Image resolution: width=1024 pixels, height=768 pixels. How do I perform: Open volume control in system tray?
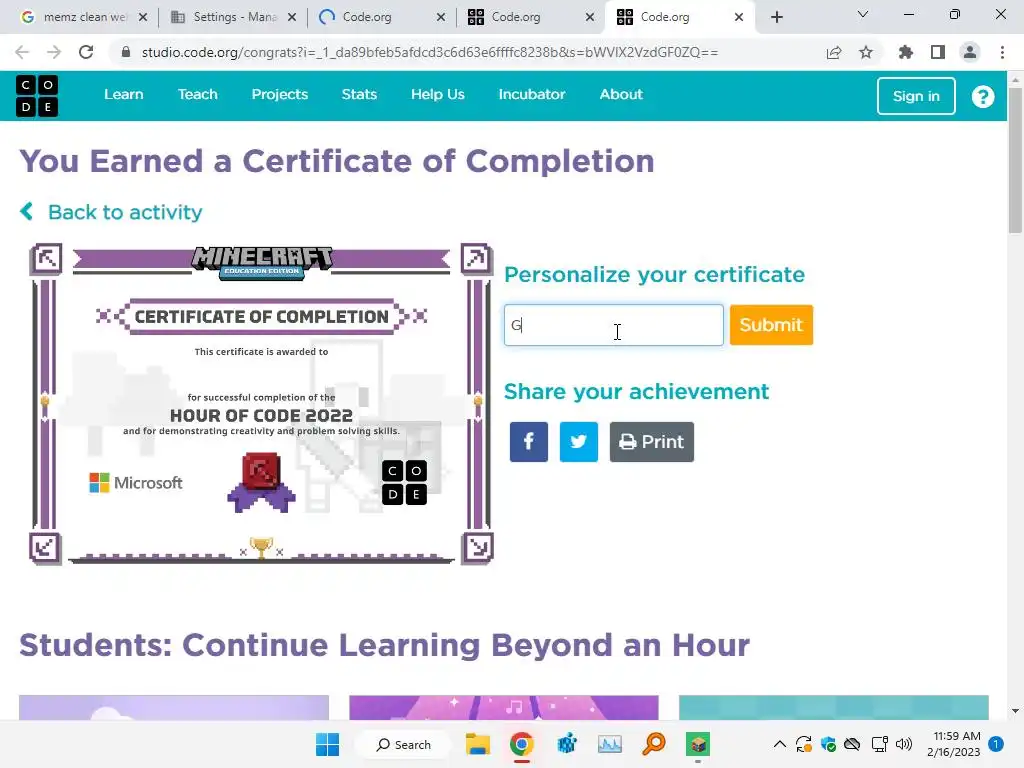904,744
